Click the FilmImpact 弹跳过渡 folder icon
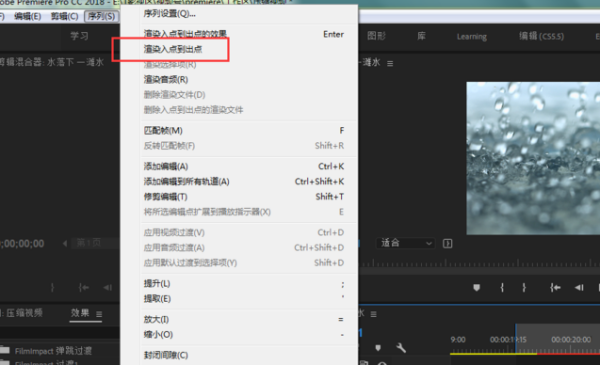 5,350
